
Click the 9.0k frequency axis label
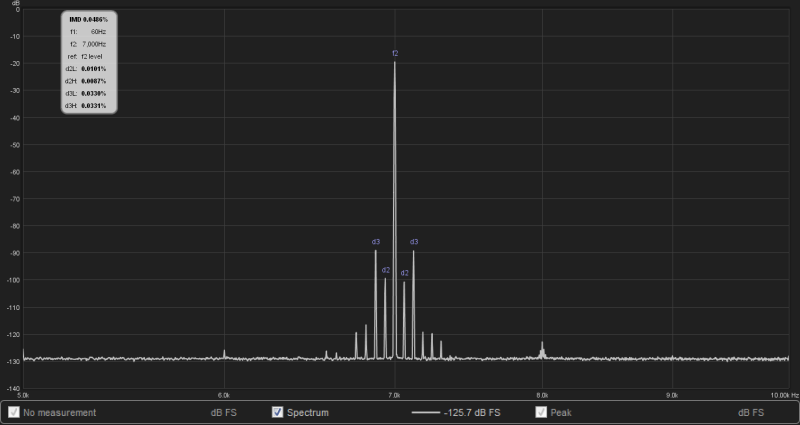coord(672,395)
